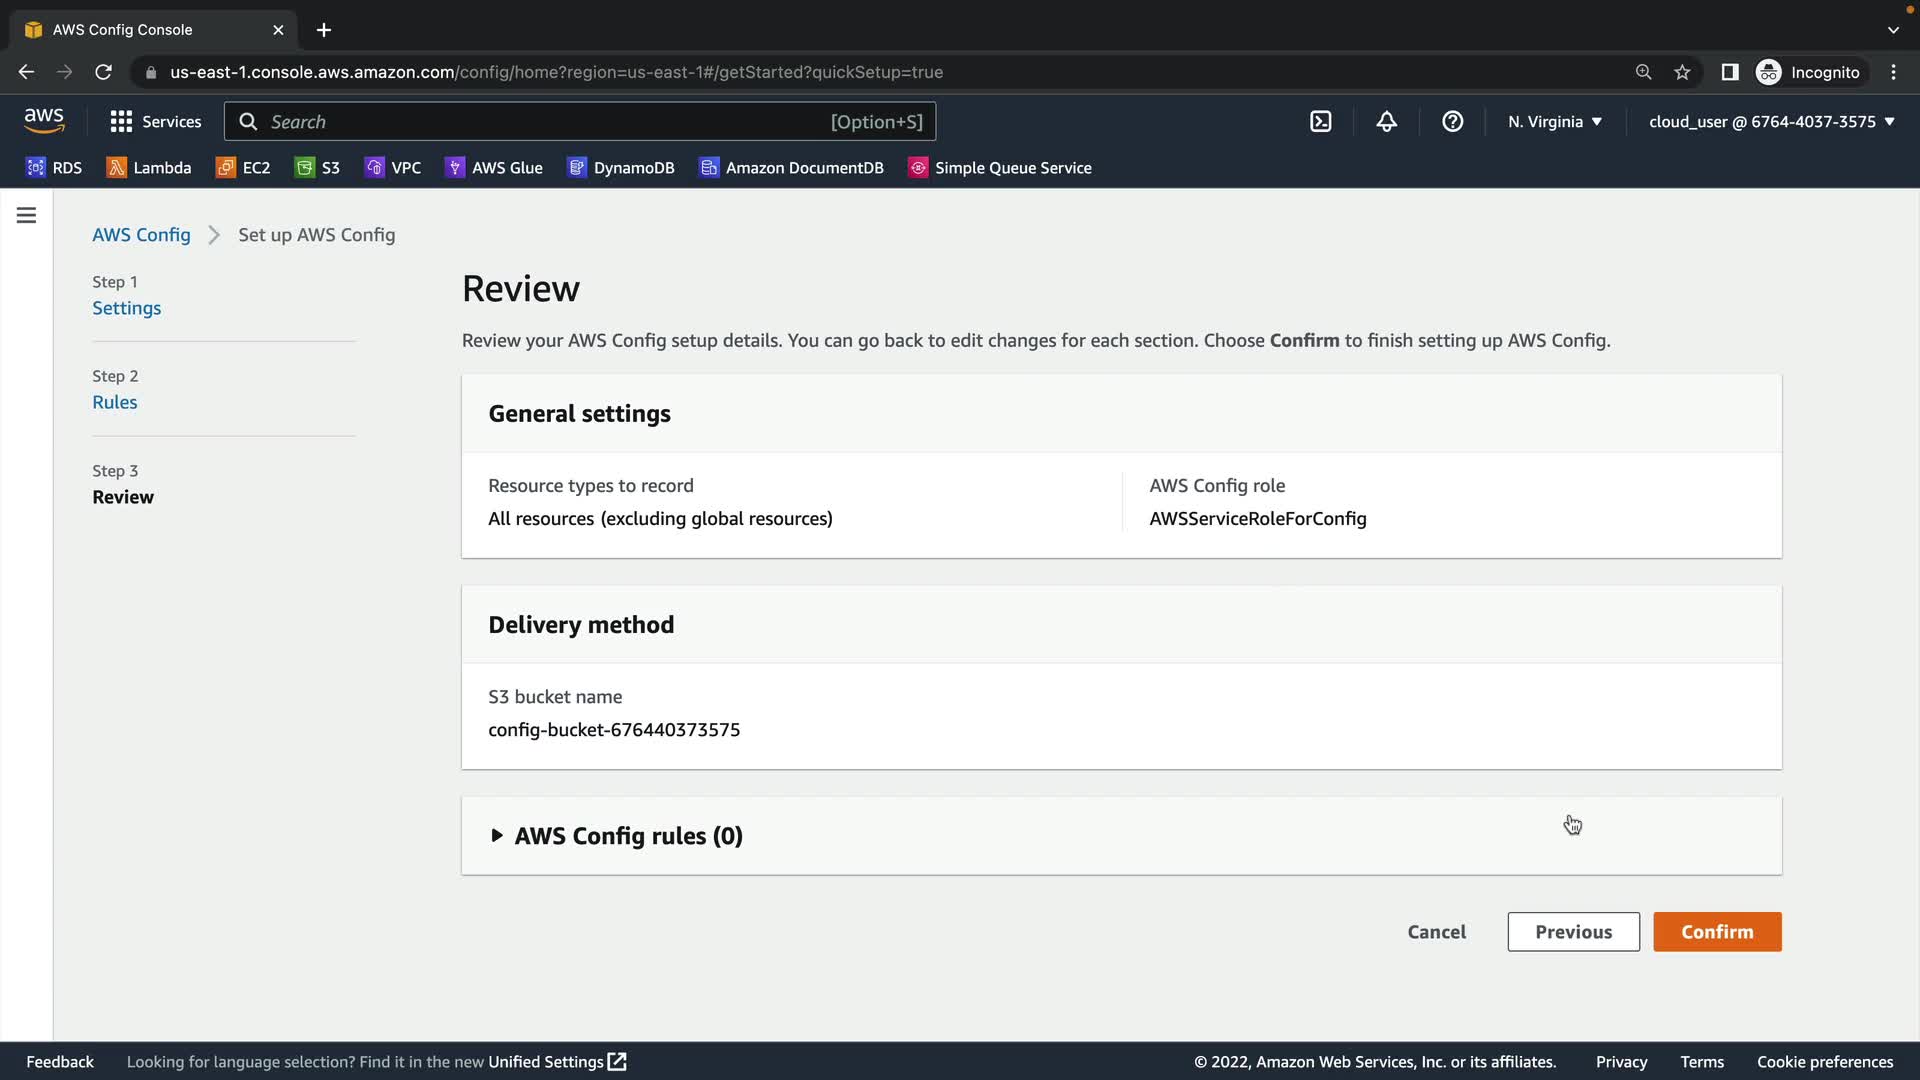Go to Step 2 Rules

coord(114,402)
